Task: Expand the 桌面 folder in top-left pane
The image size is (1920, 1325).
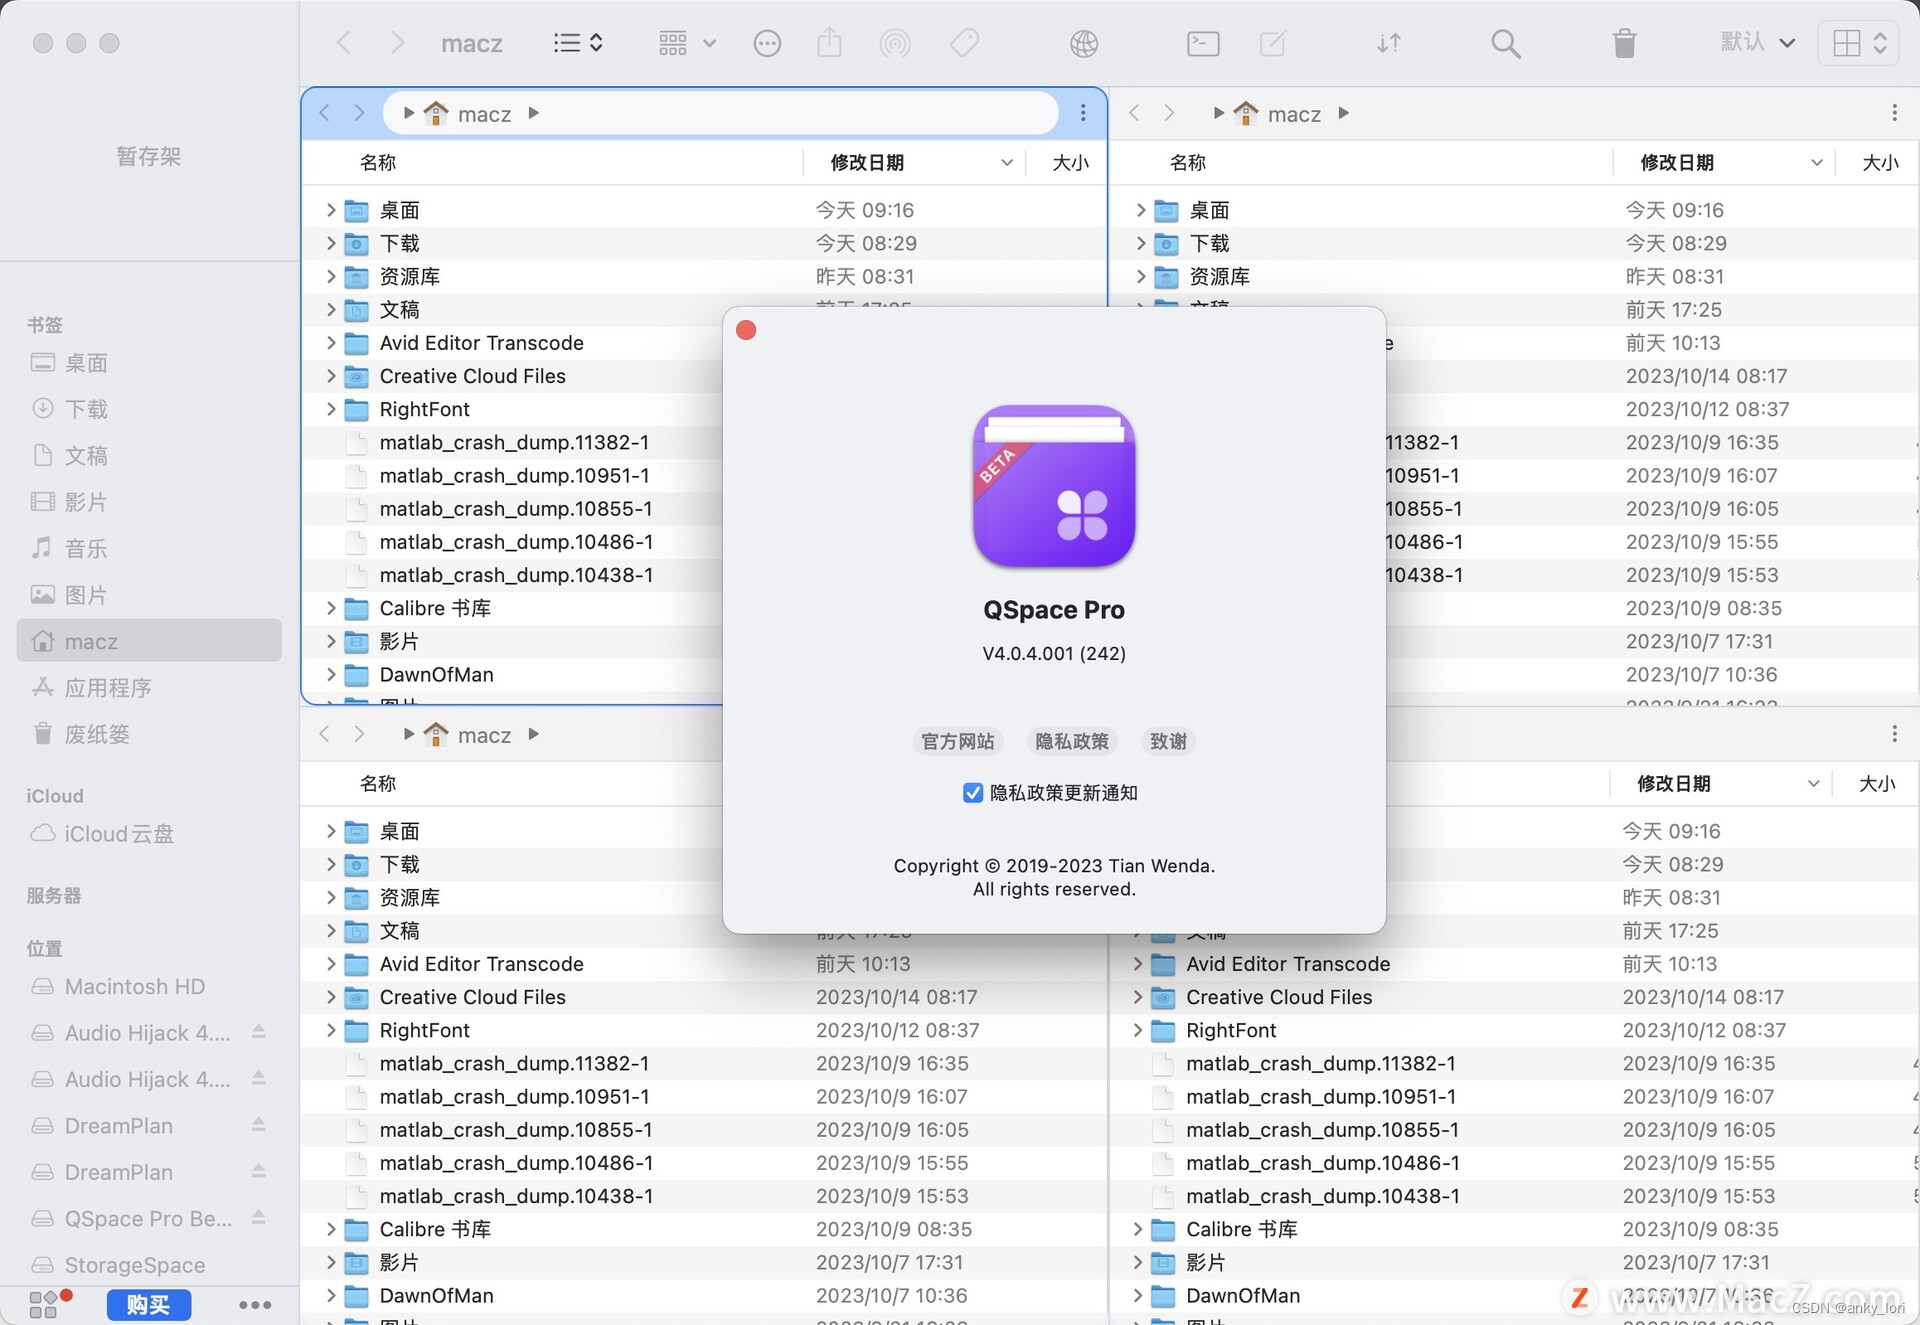Action: point(331,210)
